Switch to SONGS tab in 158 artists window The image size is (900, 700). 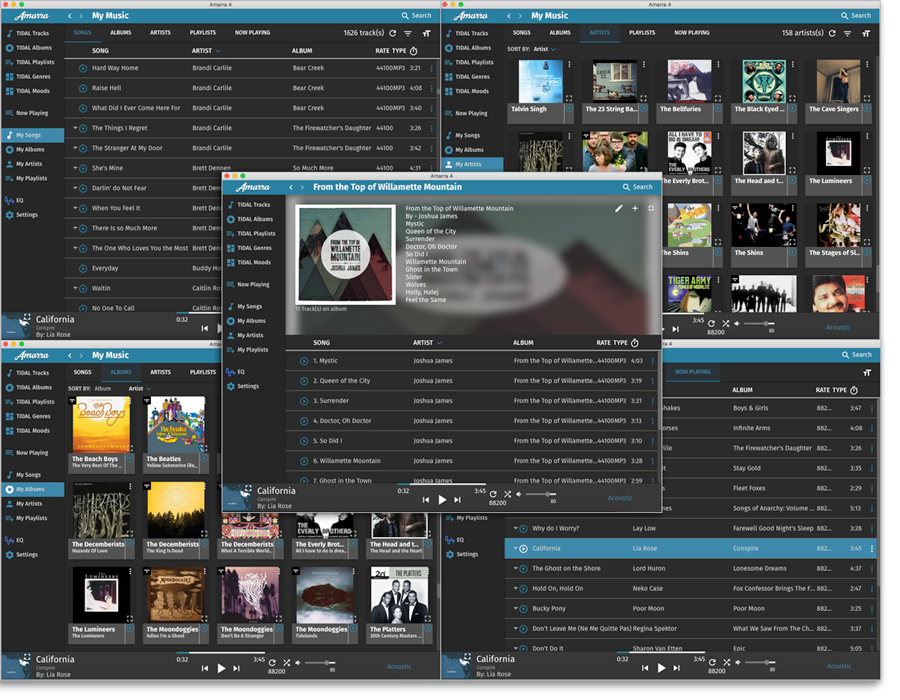tap(521, 33)
